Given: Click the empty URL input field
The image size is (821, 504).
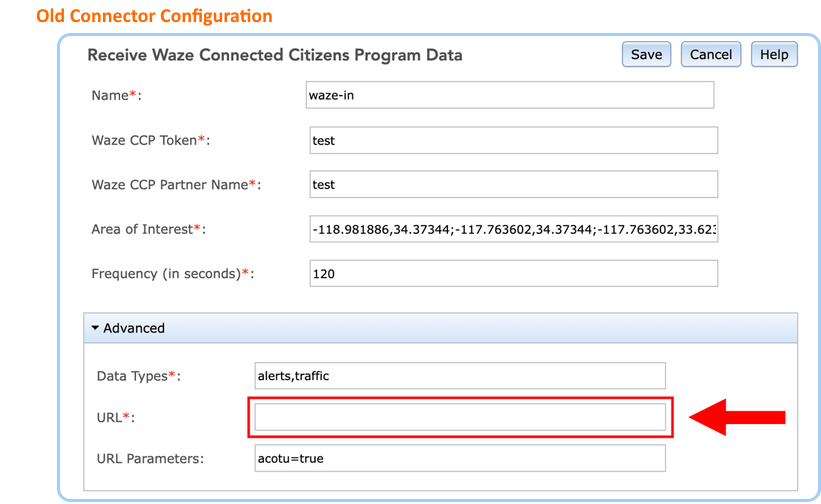Looking at the screenshot, I should (x=460, y=417).
